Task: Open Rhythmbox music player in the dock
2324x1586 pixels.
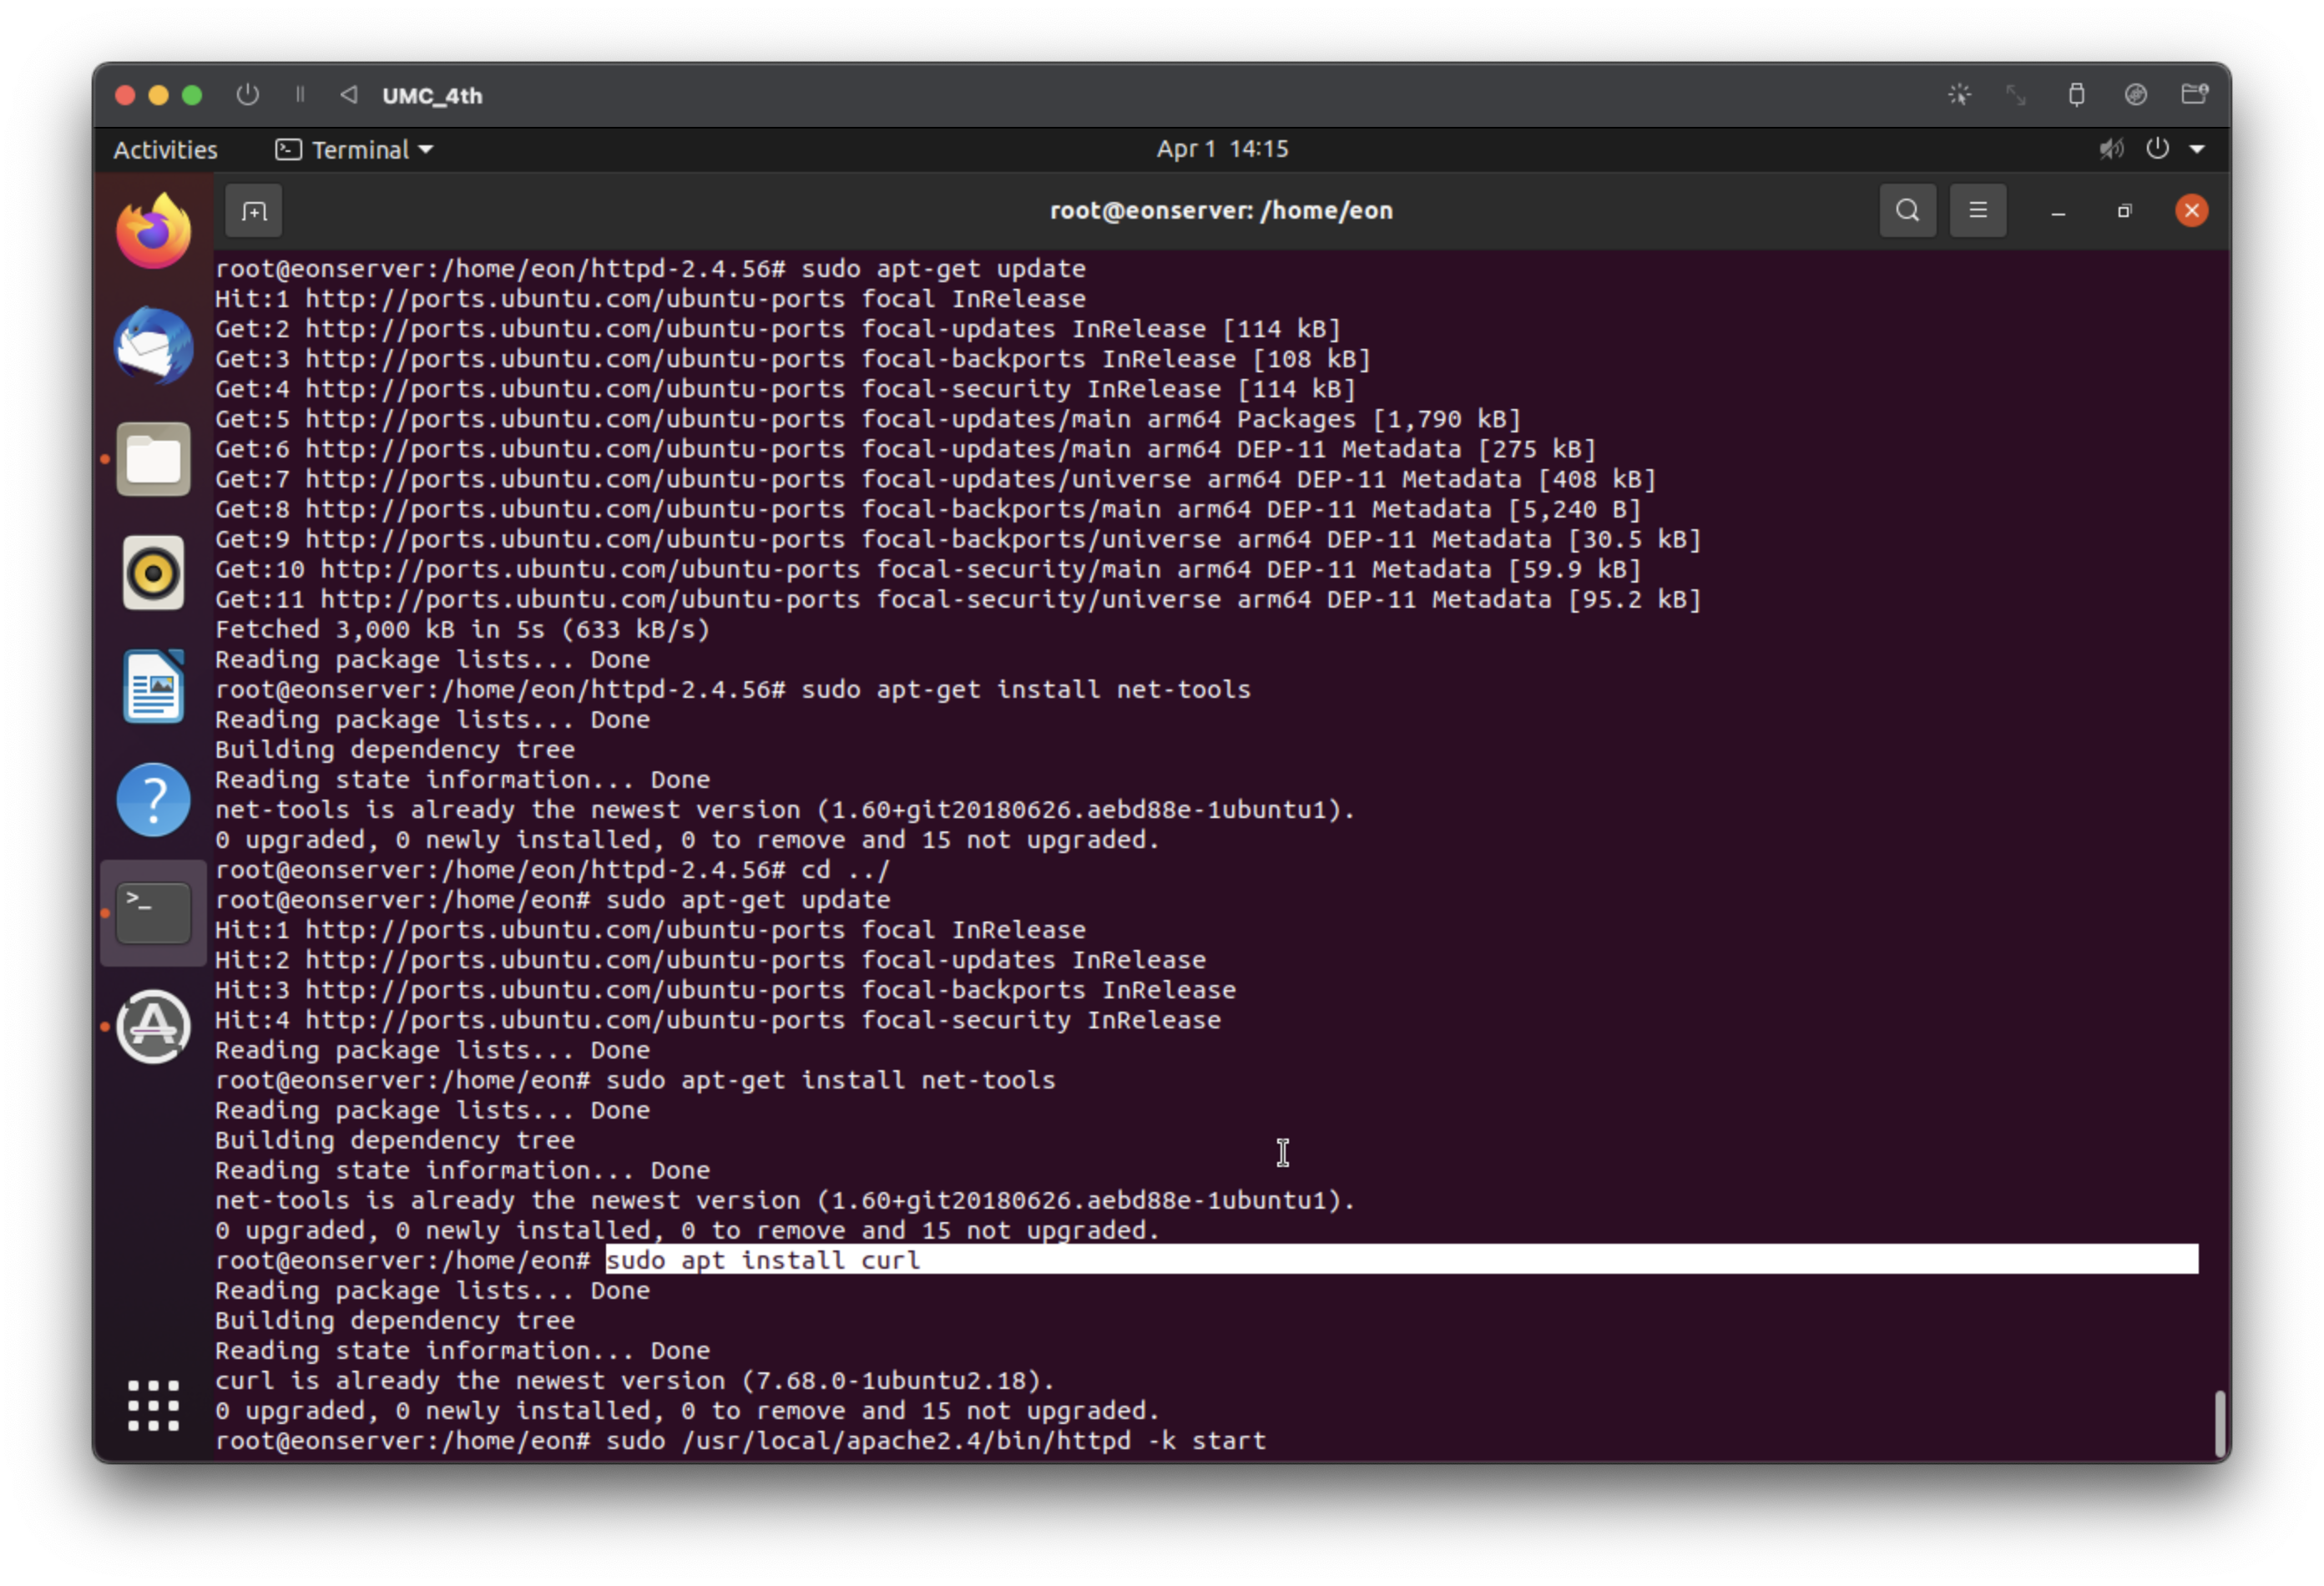Action: 153,573
